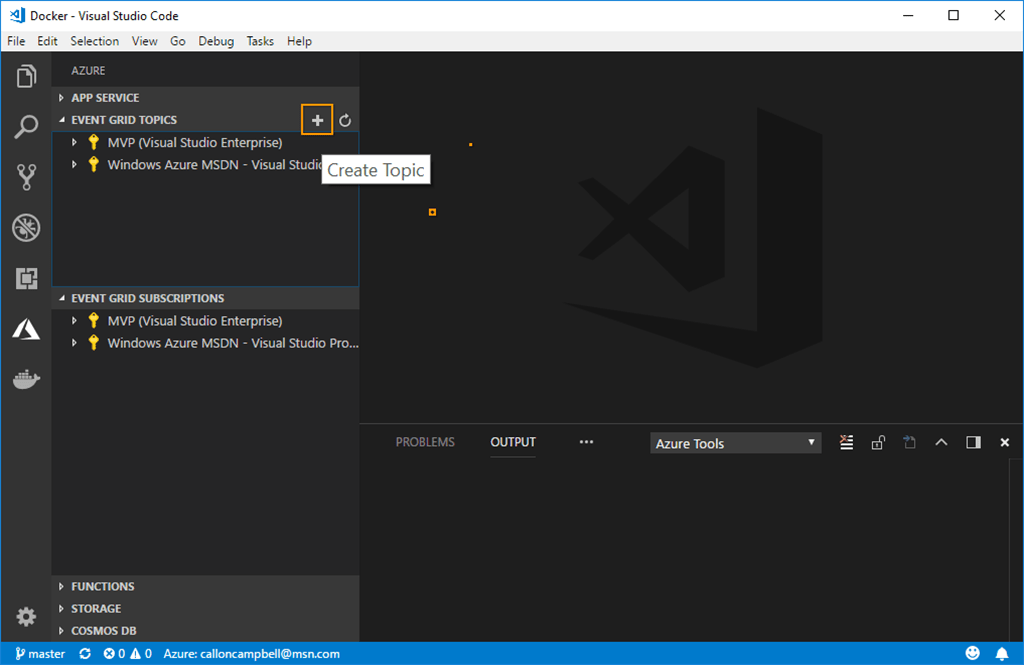Image resolution: width=1024 pixels, height=665 pixels.
Task: Open the Debug menu
Action: click(x=216, y=41)
